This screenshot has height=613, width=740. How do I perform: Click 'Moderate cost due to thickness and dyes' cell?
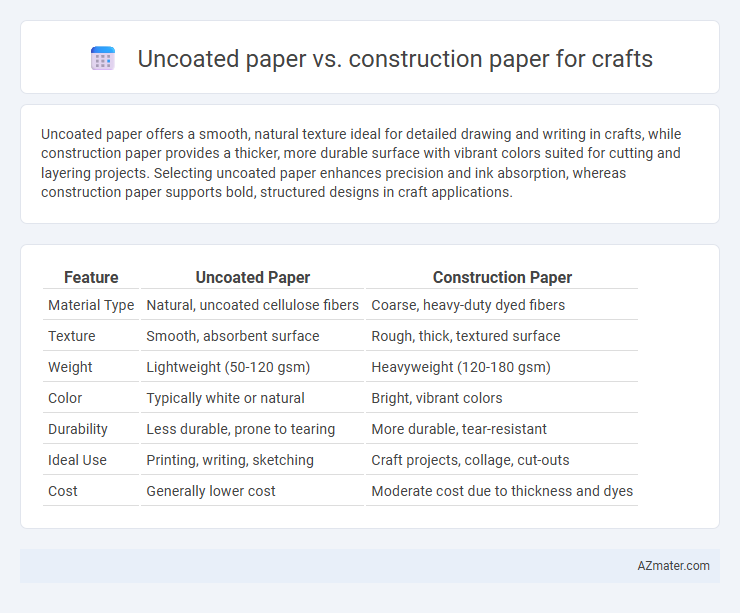[502, 491]
